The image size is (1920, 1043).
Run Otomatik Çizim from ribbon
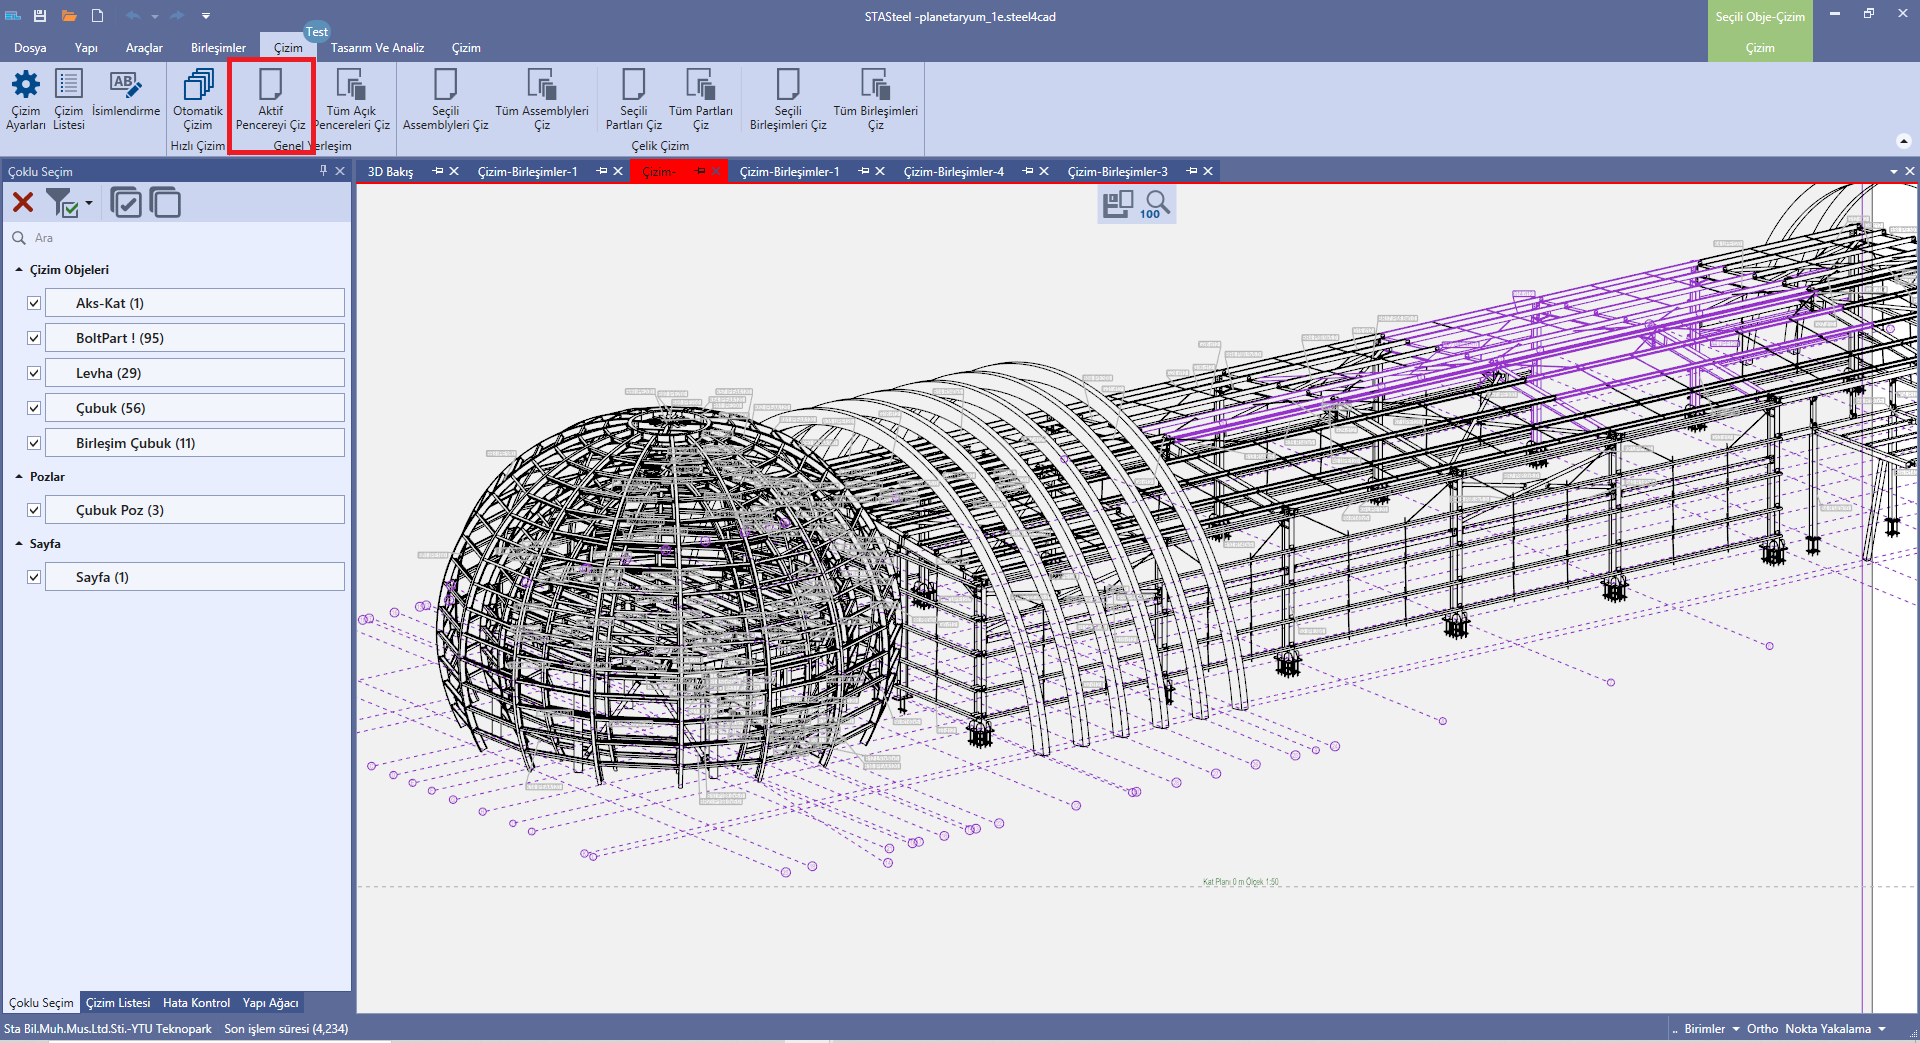coord(198,87)
